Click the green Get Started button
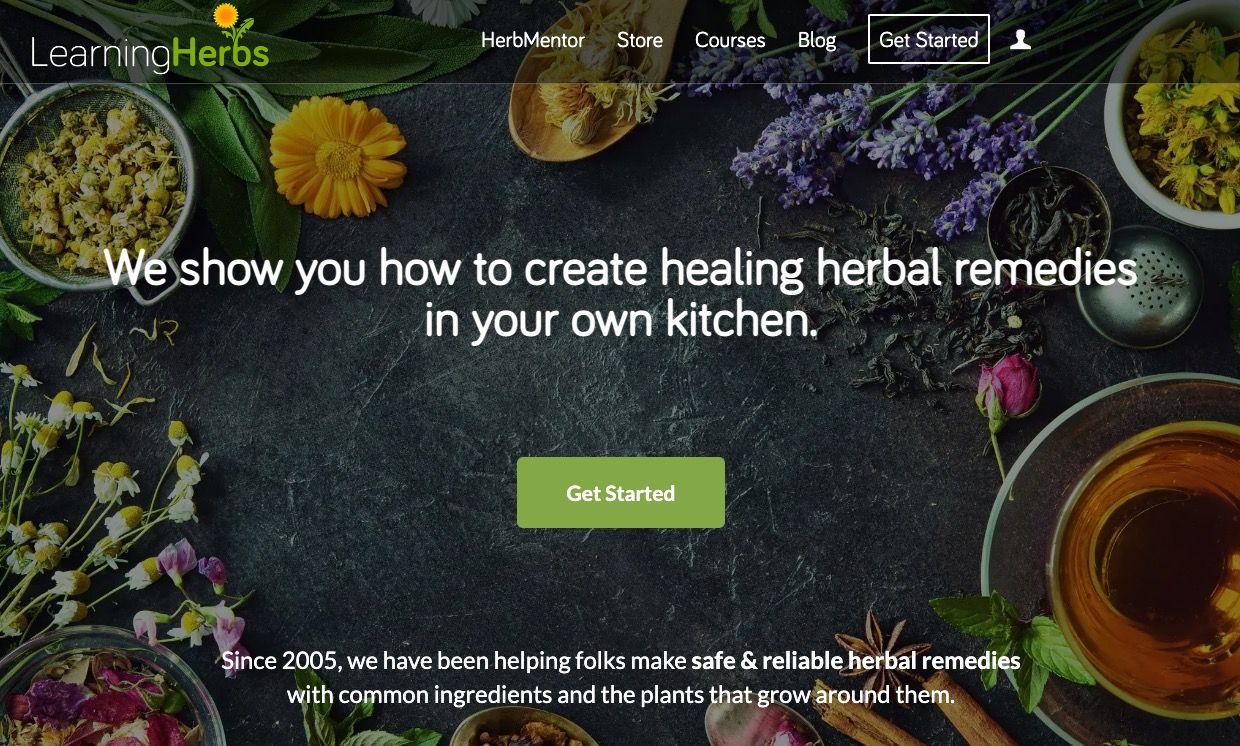 621,493
